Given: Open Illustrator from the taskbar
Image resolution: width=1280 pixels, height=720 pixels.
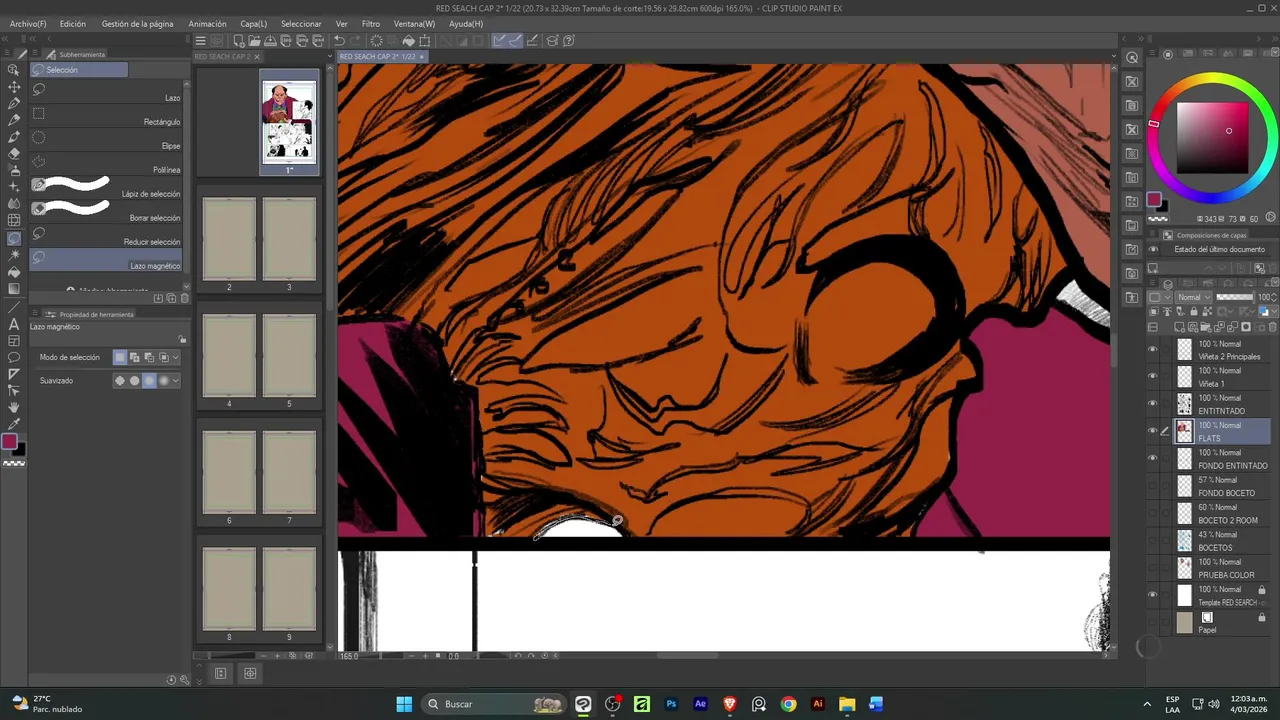Looking at the screenshot, I should click(818, 704).
